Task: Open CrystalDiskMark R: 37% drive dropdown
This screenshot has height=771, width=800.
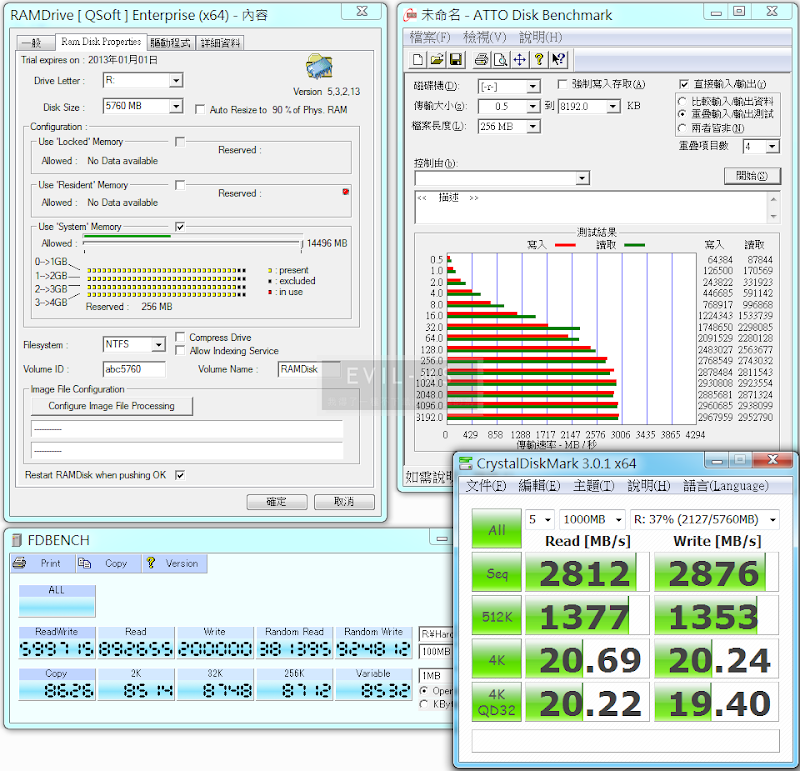Action: tap(773, 519)
